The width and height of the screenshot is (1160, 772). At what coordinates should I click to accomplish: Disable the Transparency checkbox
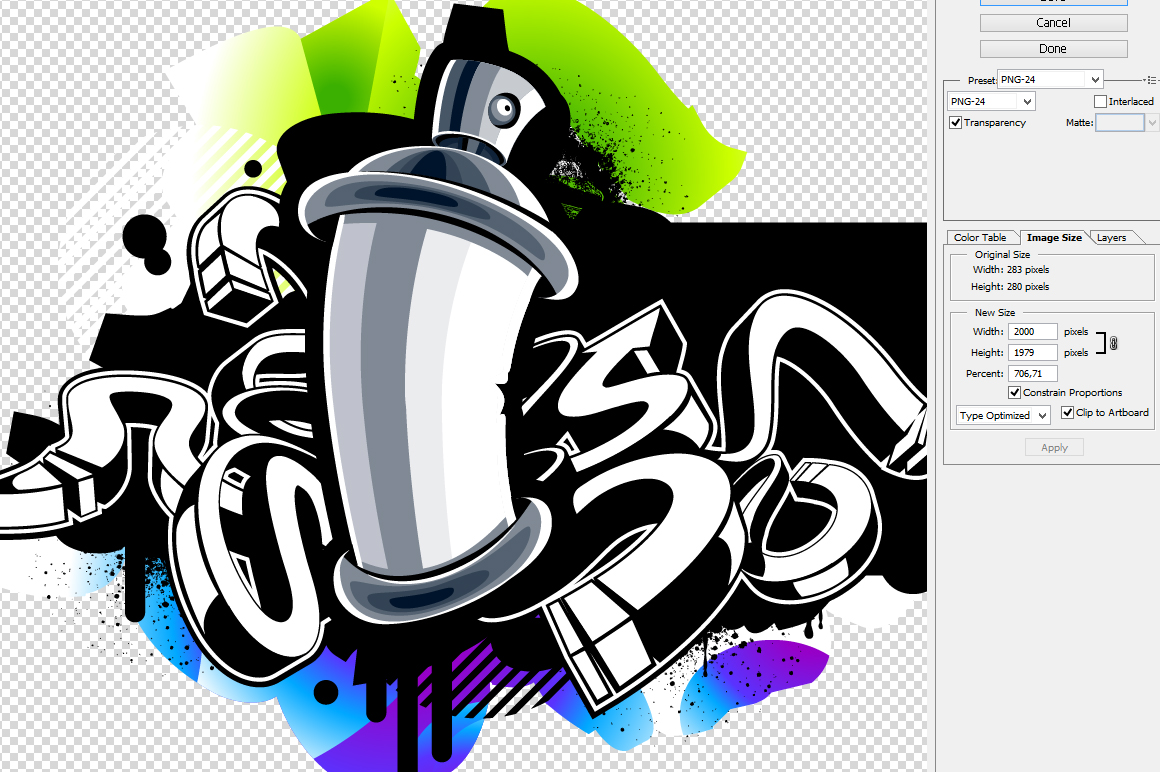[x=955, y=122]
